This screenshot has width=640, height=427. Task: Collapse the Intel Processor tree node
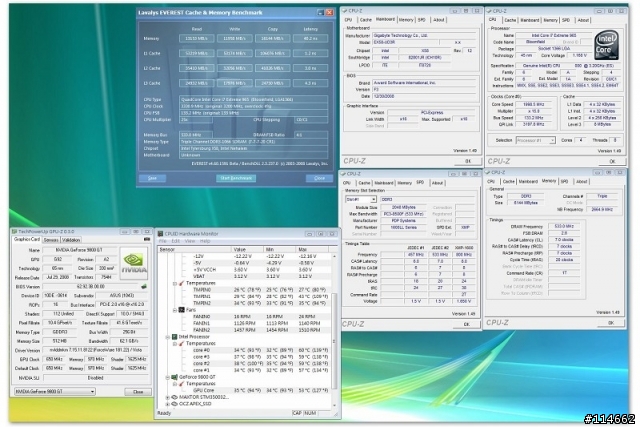pos(167,337)
